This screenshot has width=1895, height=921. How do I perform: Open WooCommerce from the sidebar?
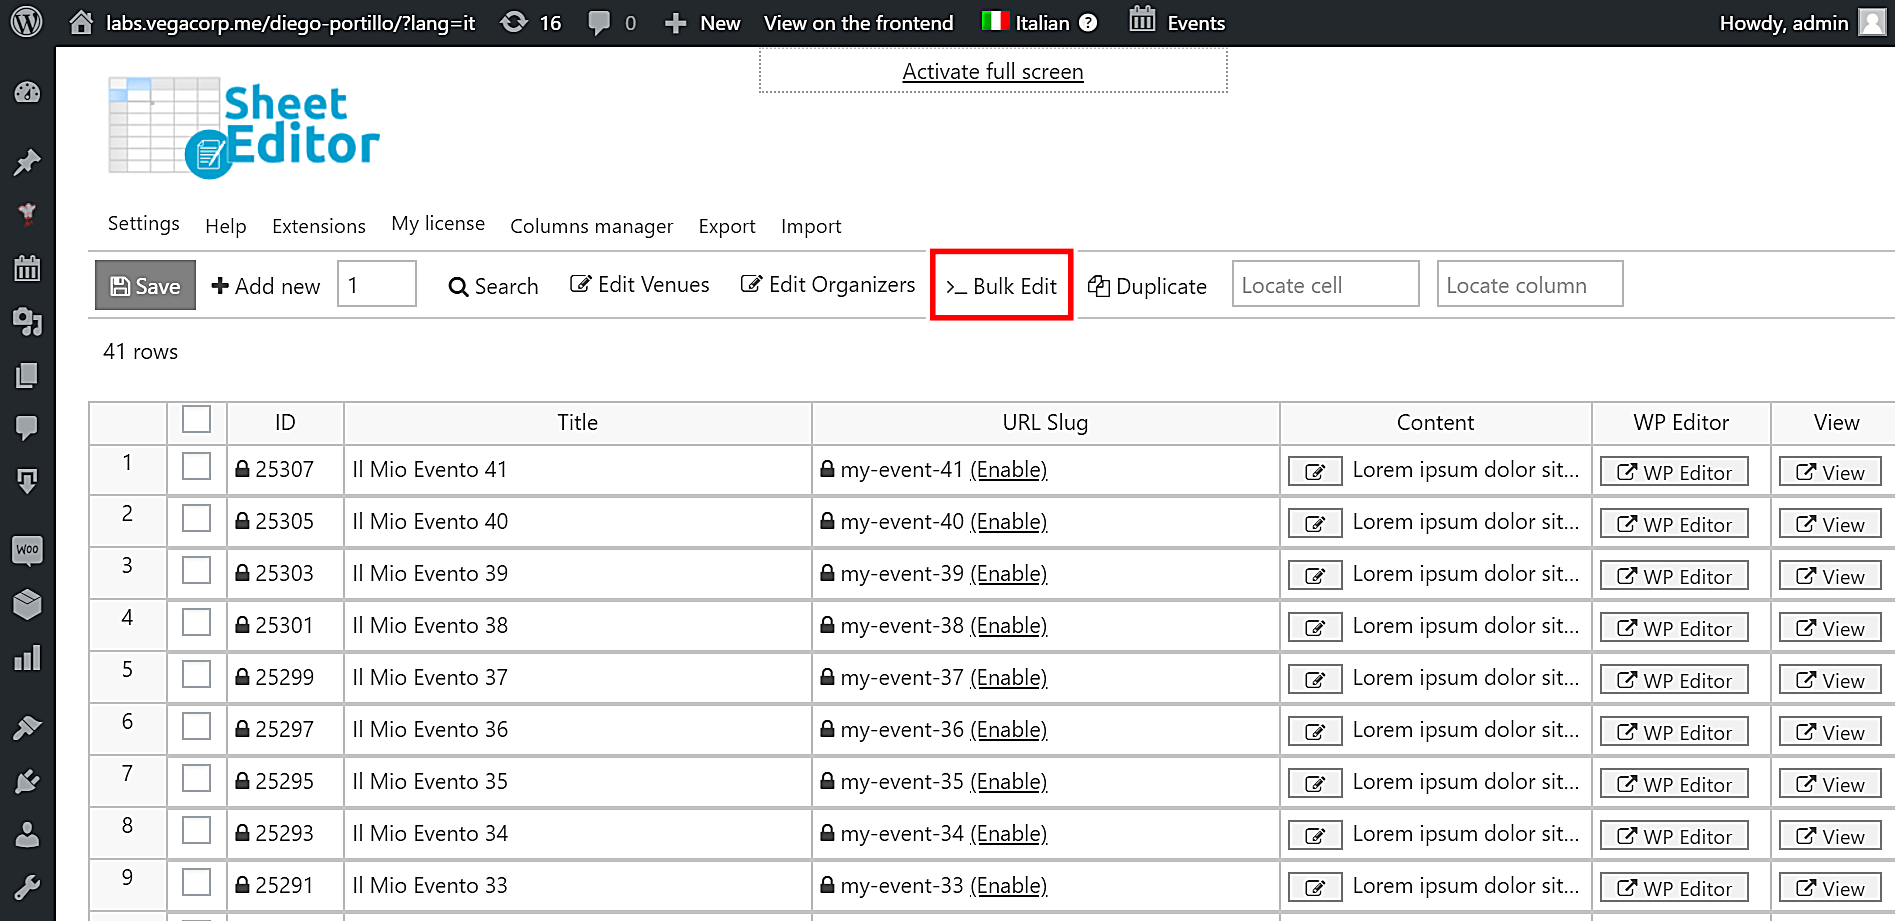27,550
